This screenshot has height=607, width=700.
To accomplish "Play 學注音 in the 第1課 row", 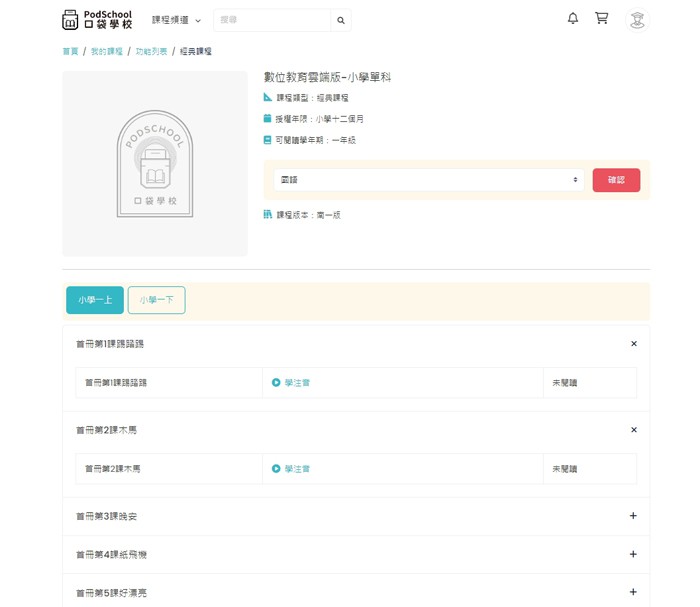I will 291,382.
